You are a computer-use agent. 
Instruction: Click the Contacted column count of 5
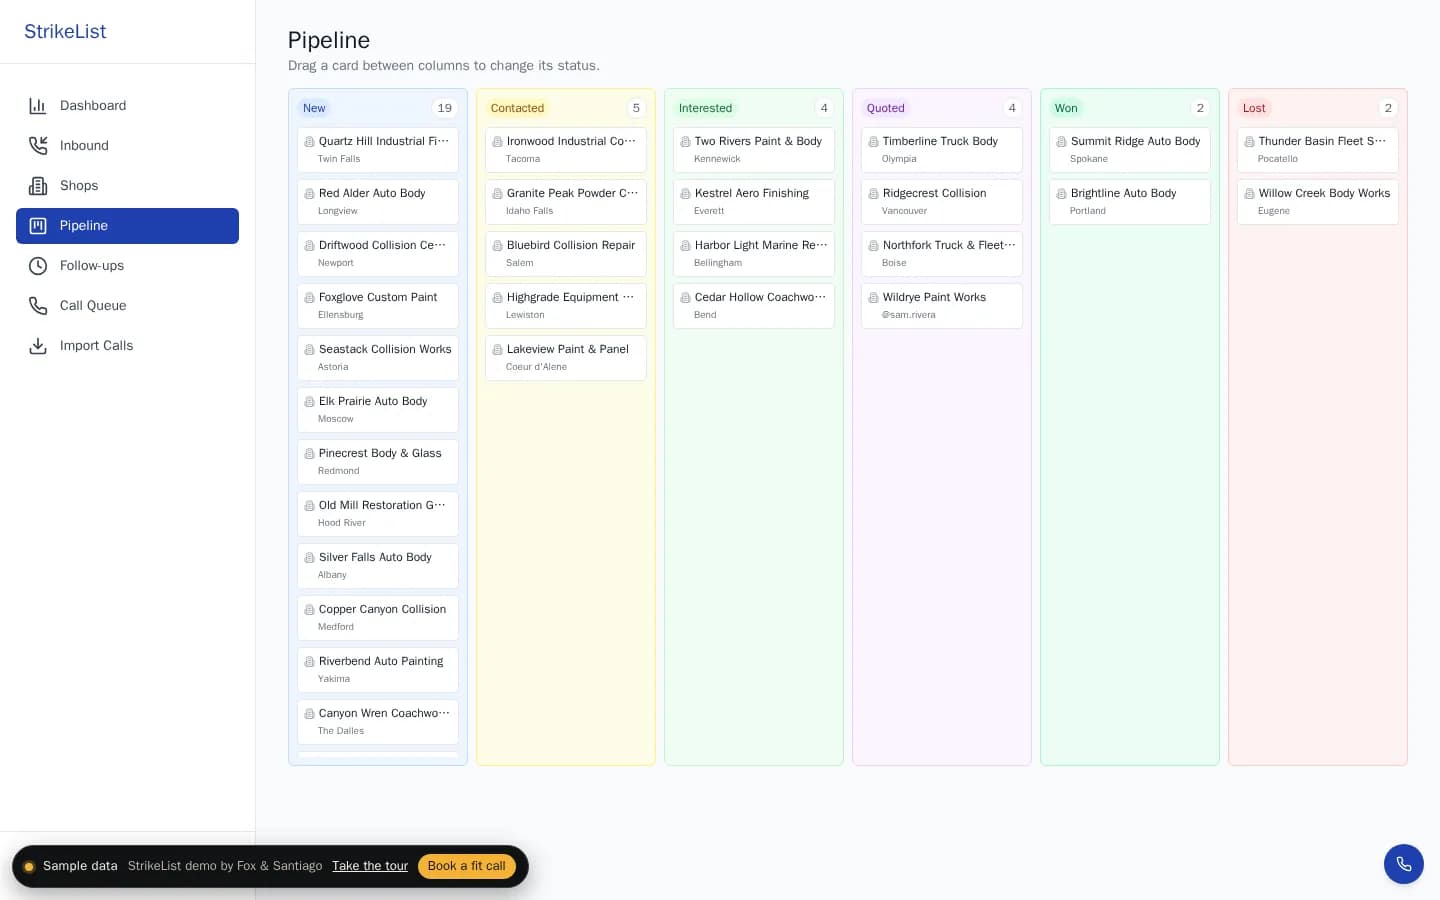click(x=636, y=108)
